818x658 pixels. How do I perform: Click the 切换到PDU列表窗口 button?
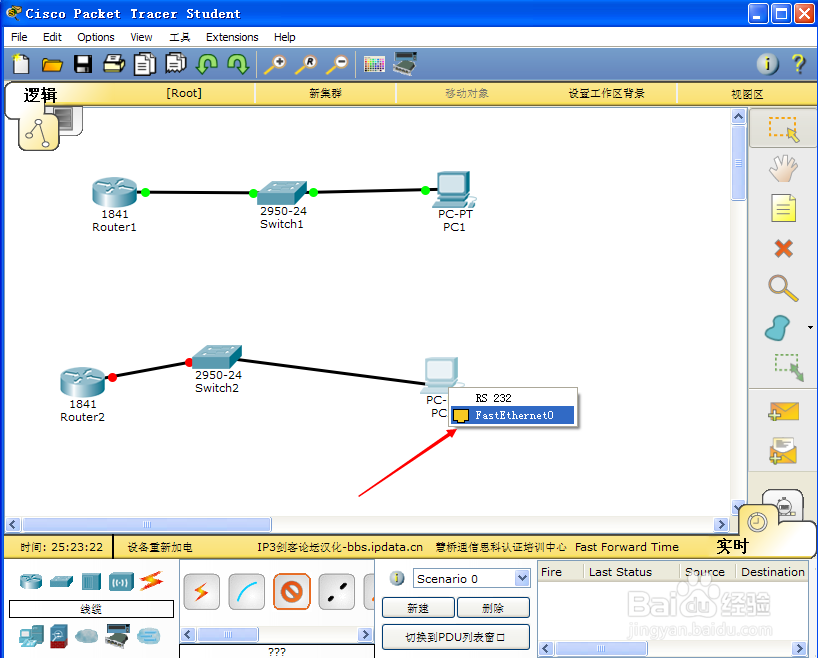coord(455,637)
